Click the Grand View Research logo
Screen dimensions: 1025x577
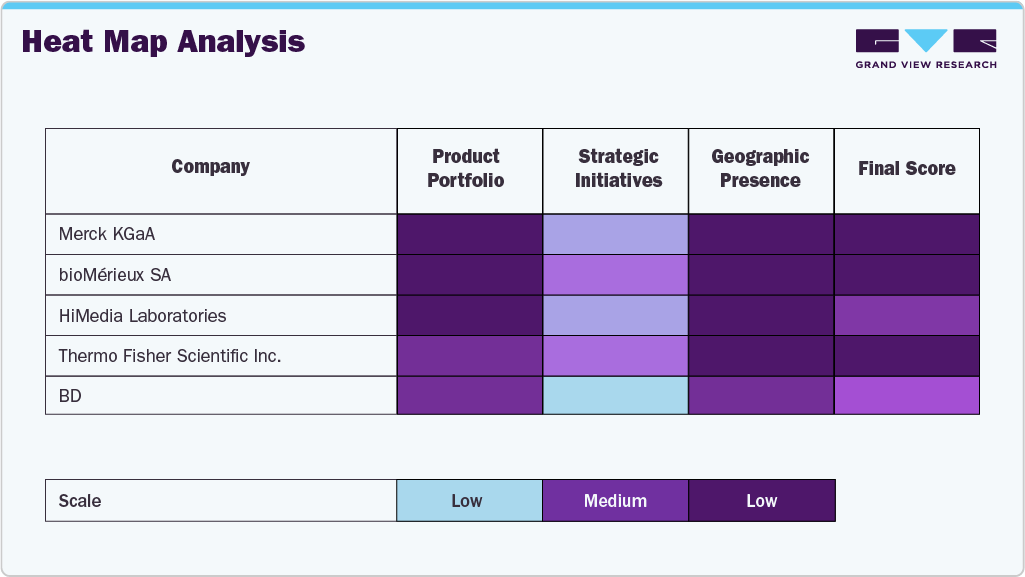[x=926, y=49]
